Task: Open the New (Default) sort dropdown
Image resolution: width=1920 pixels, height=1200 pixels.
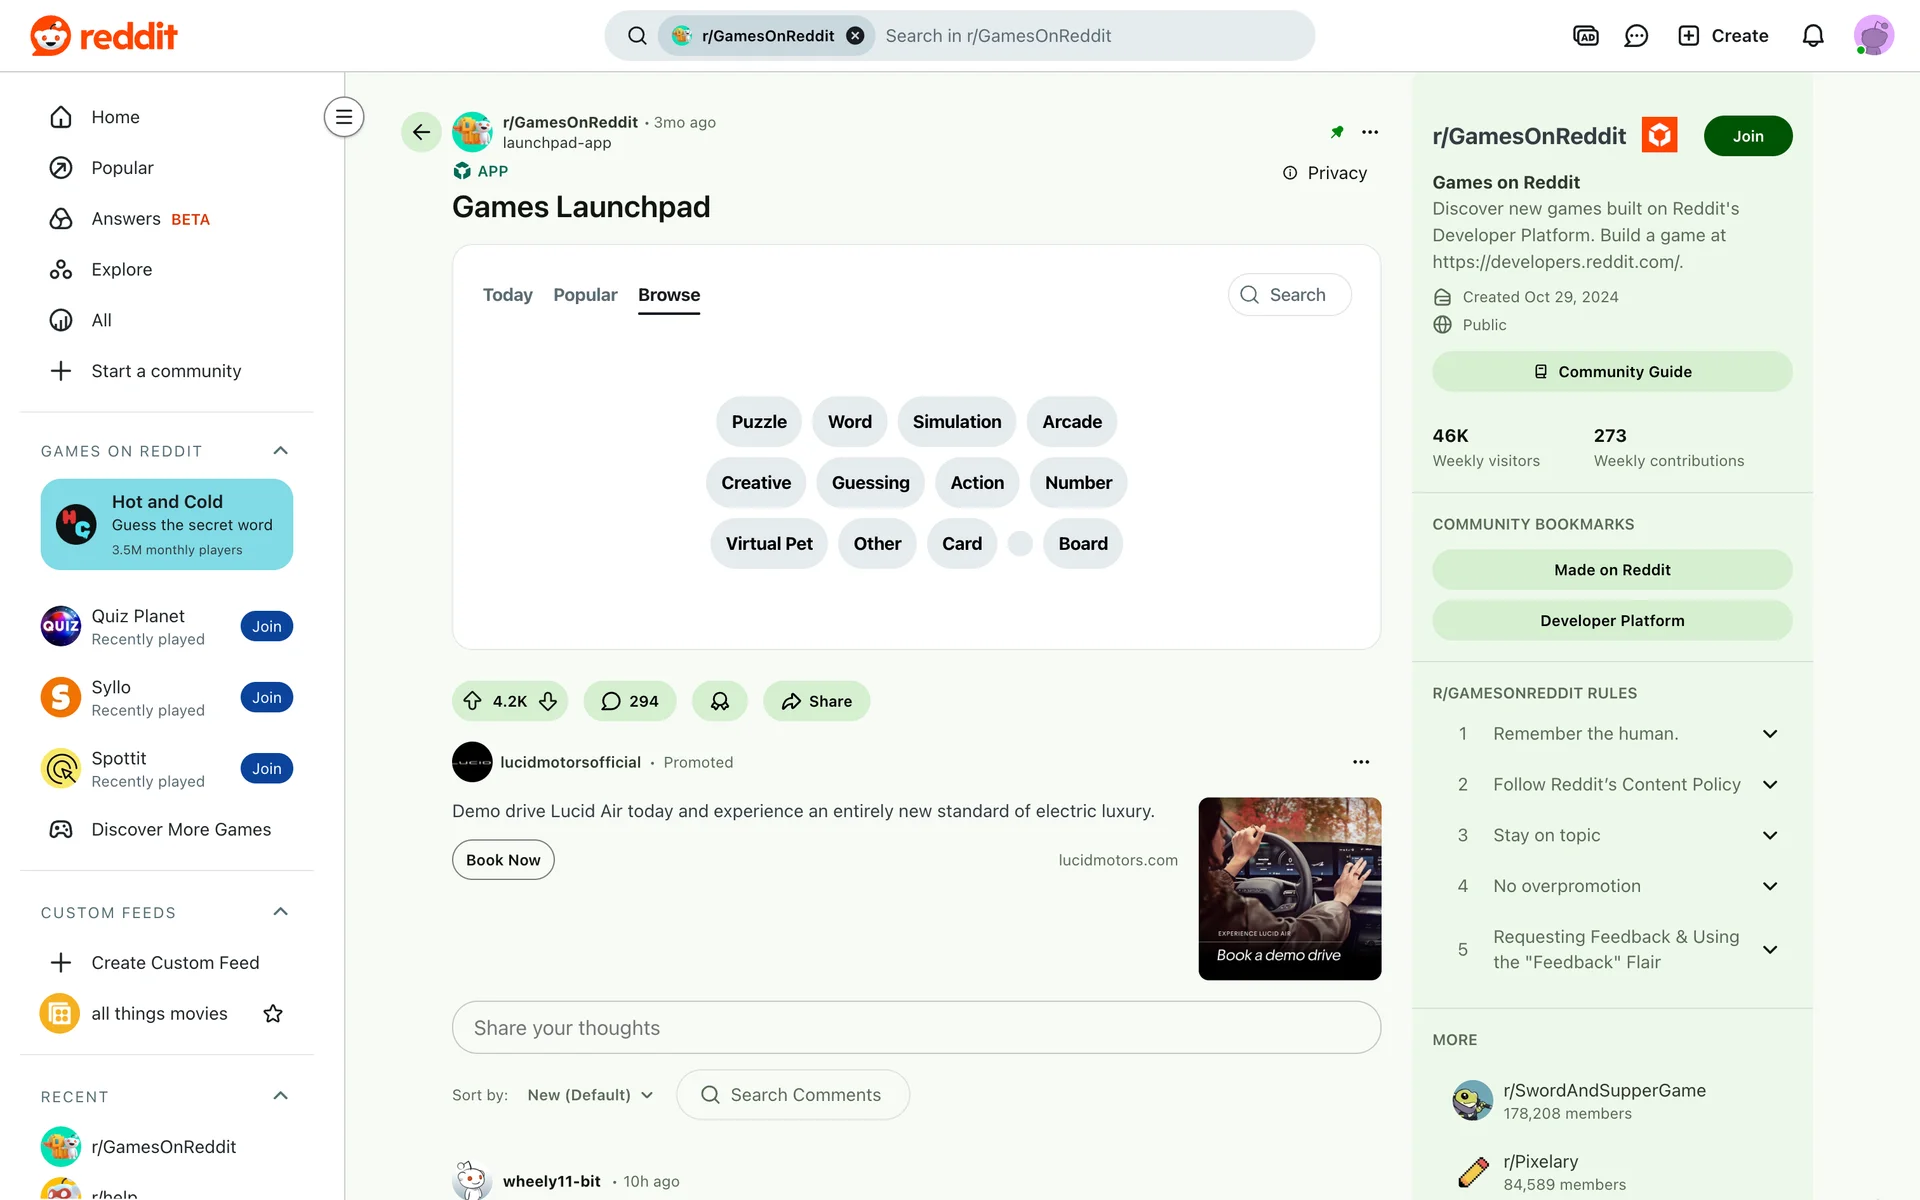Action: tap(590, 1095)
